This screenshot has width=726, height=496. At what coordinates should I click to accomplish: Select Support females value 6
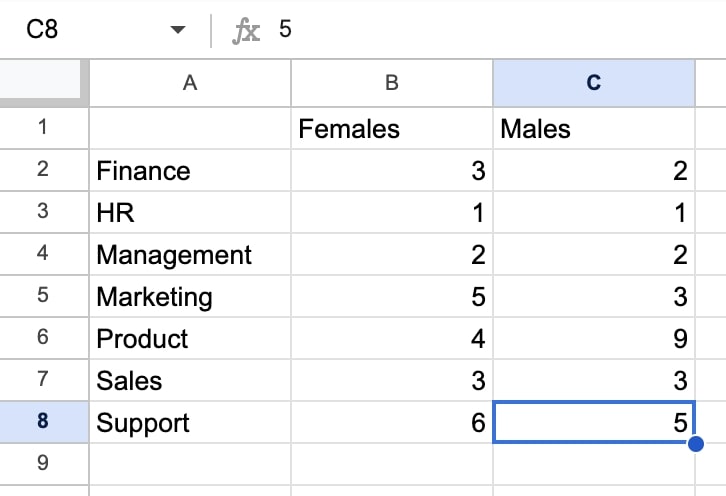pyautogui.click(x=392, y=422)
